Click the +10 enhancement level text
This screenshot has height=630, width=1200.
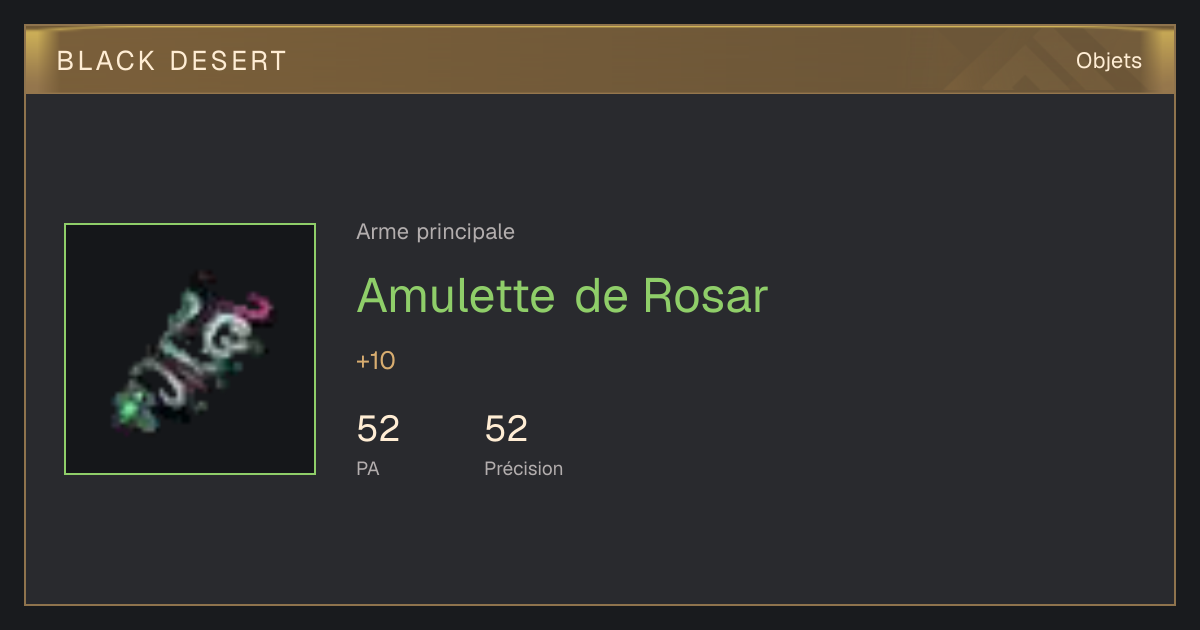click(x=376, y=361)
